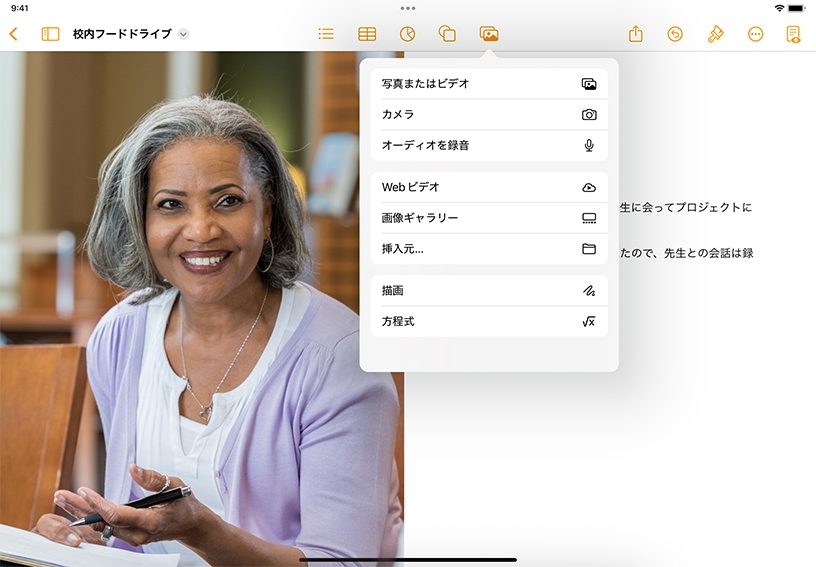816x567 pixels.
Task: Insert a table using the table icon
Action: tap(367, 34)
